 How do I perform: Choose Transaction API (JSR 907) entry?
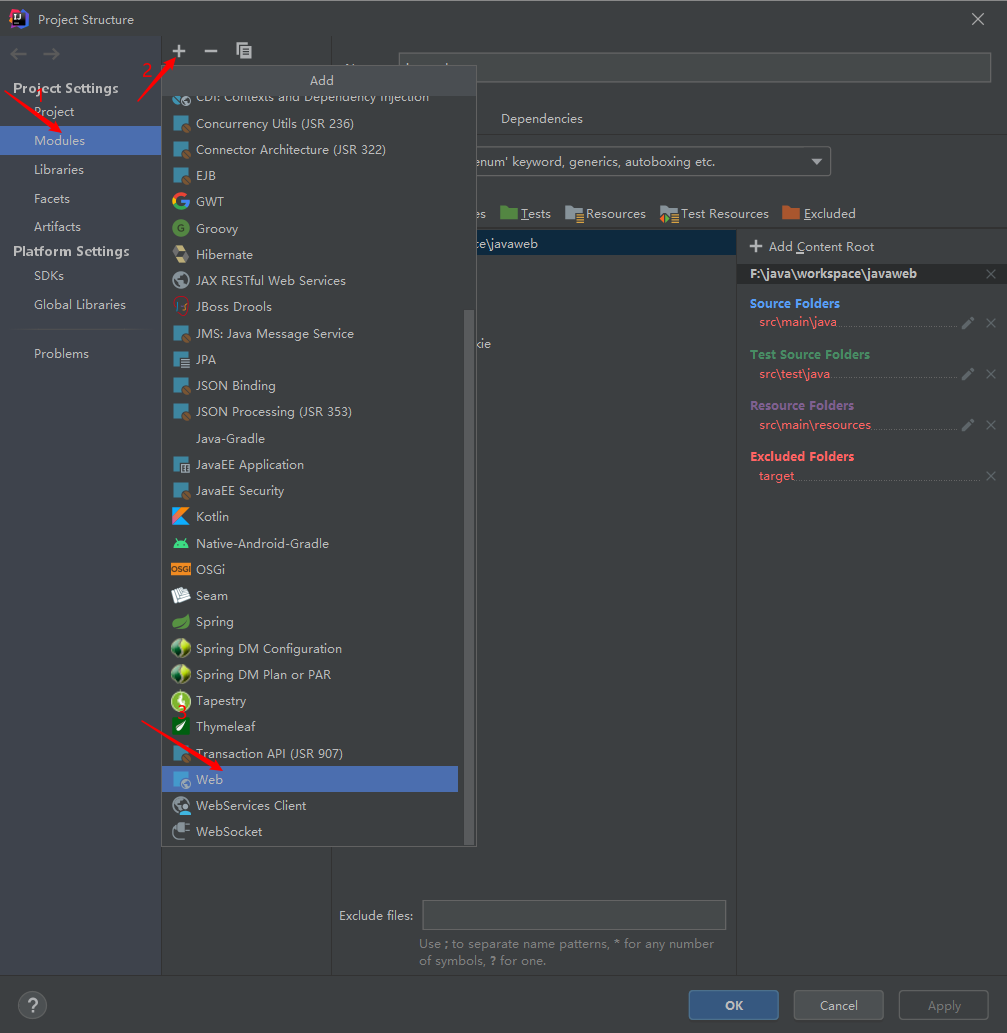[310, 753]
